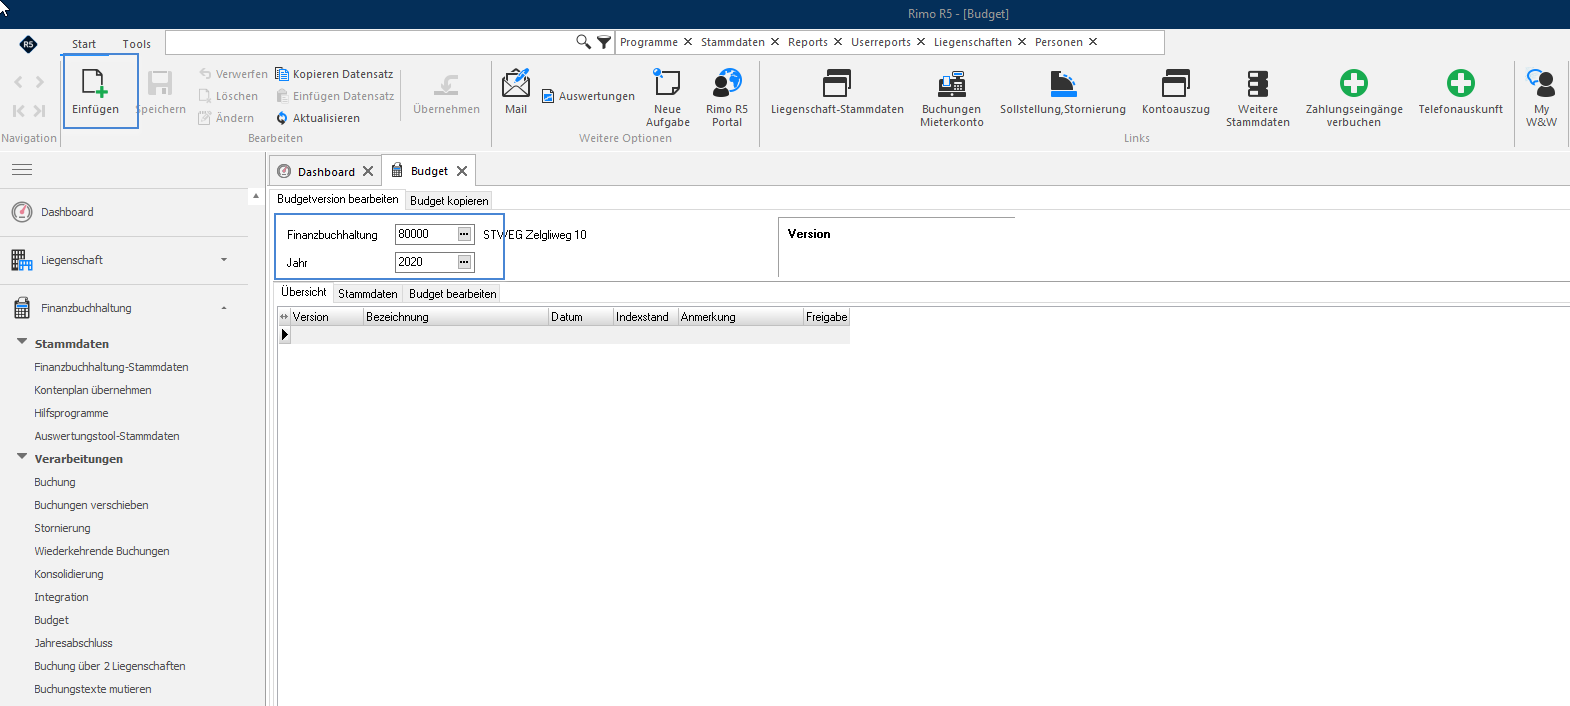Image resolution: width=1570 pixels, height=706 pixels.
Task: Click the Finanzbuchhaltung number field
Action: click(x=426, y=234)
